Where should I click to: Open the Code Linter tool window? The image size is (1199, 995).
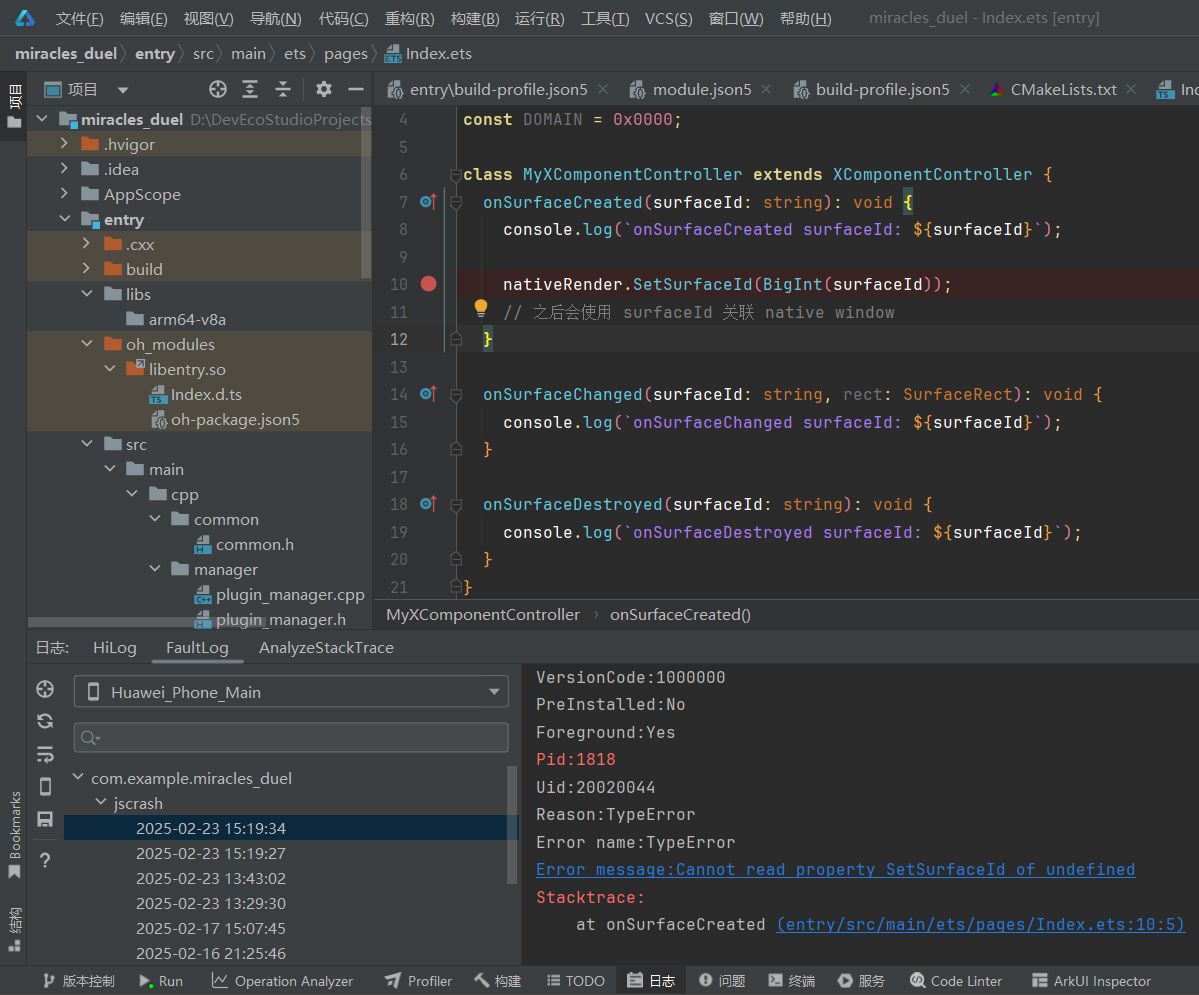pos(956,981)
